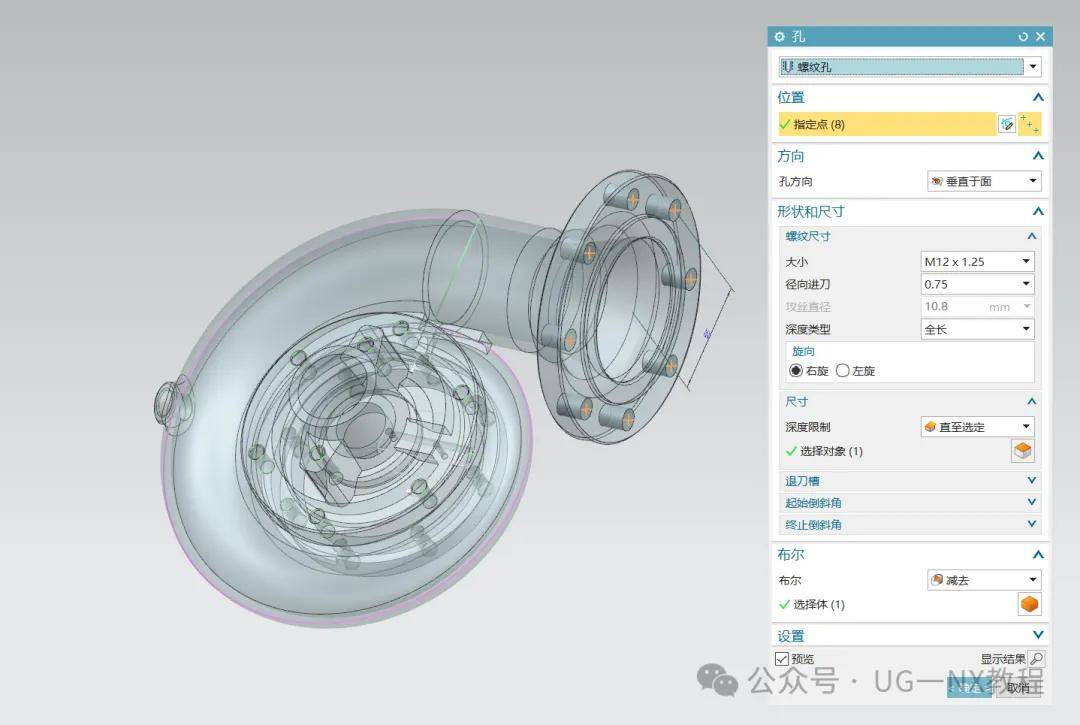Open the 螺纹孔 hole type dropdown

pyautogui.click(x=910, y=67)
